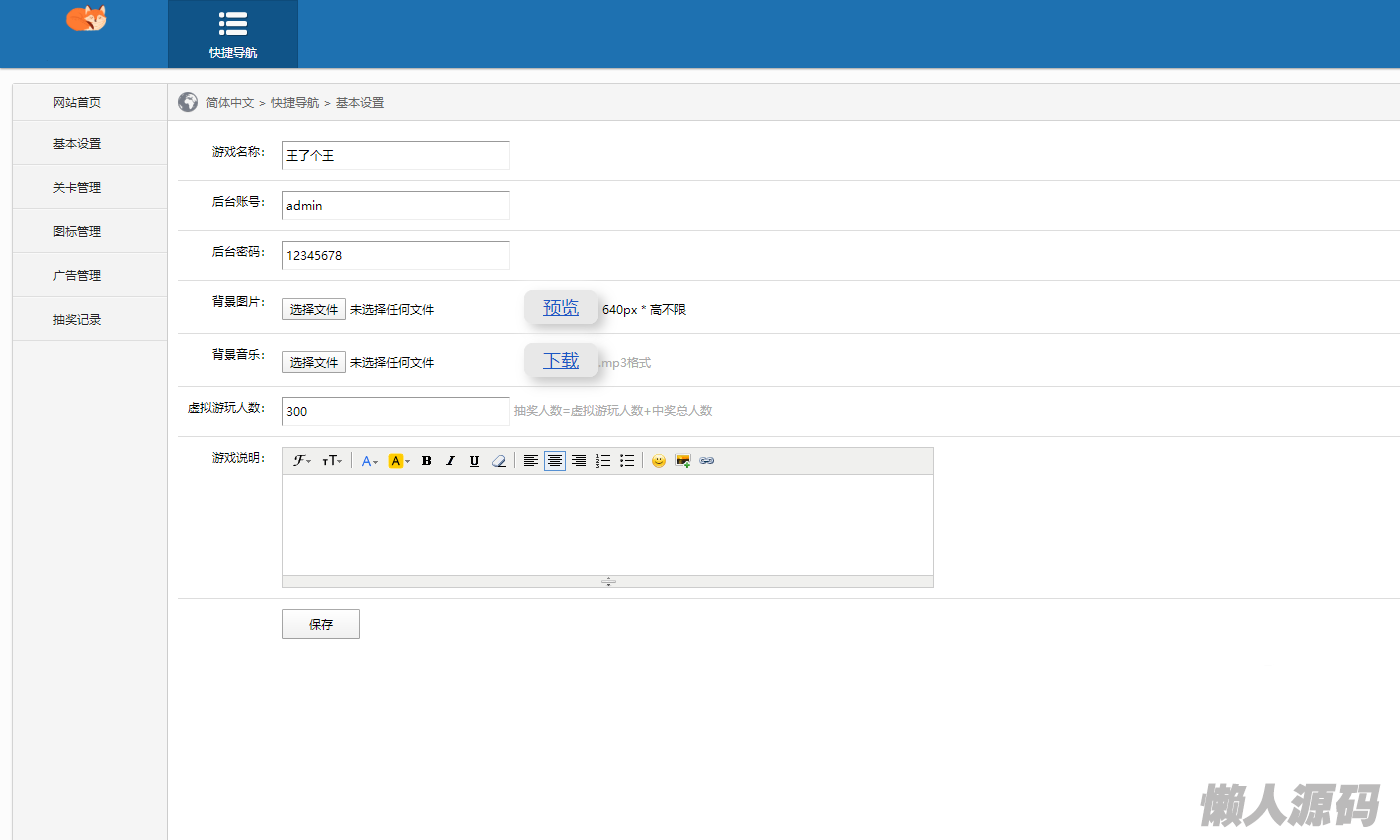Open the text color picker dropdown
The image size is (1400, 840).
[x=369, y=461]
